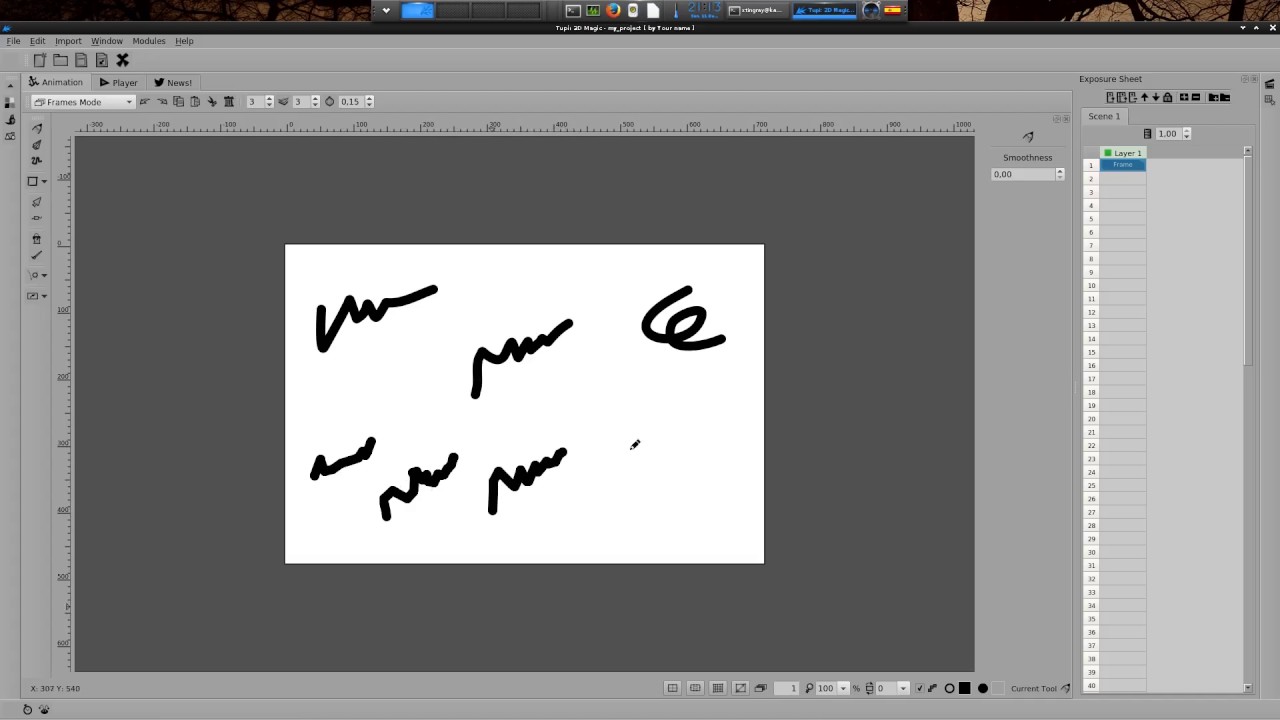Toggle full screen mode button
Screen dimensions: 1280x720
(x=740, y=688)
